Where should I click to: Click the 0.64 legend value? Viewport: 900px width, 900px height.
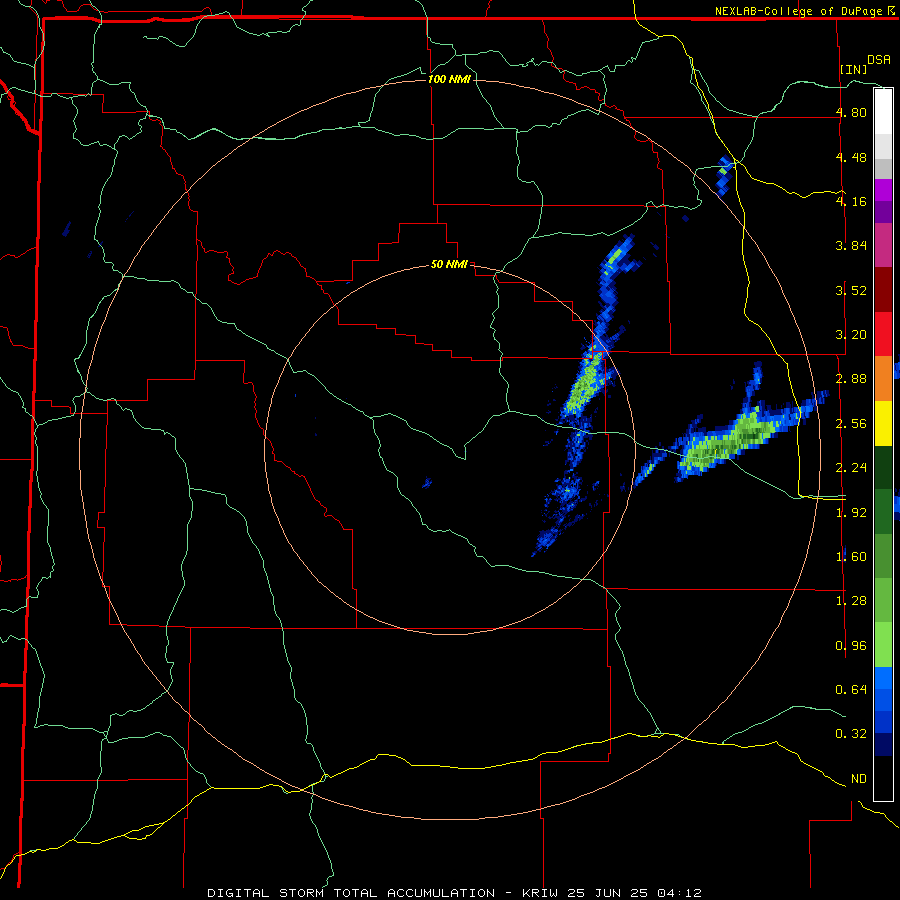click(851, 690)
